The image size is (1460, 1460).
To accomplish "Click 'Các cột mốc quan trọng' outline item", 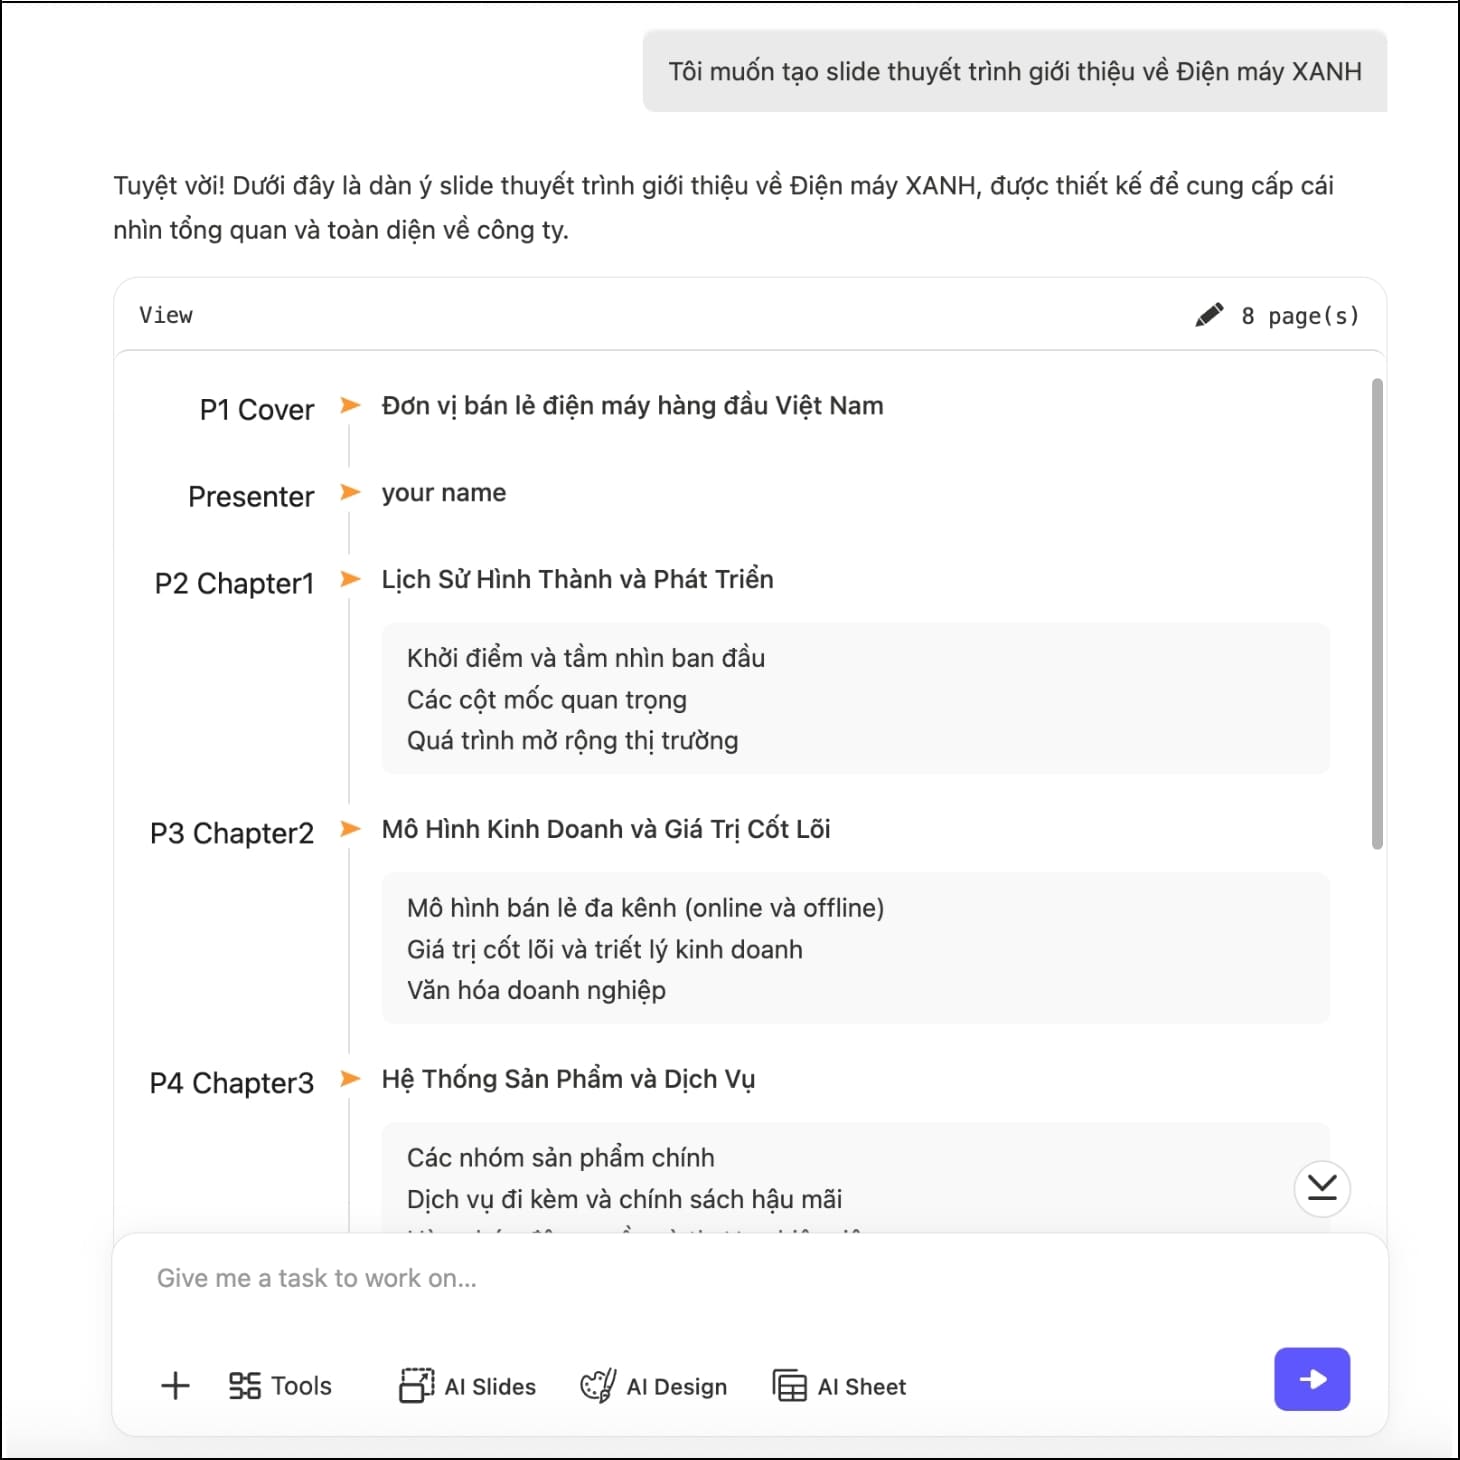I will point(546,700).
